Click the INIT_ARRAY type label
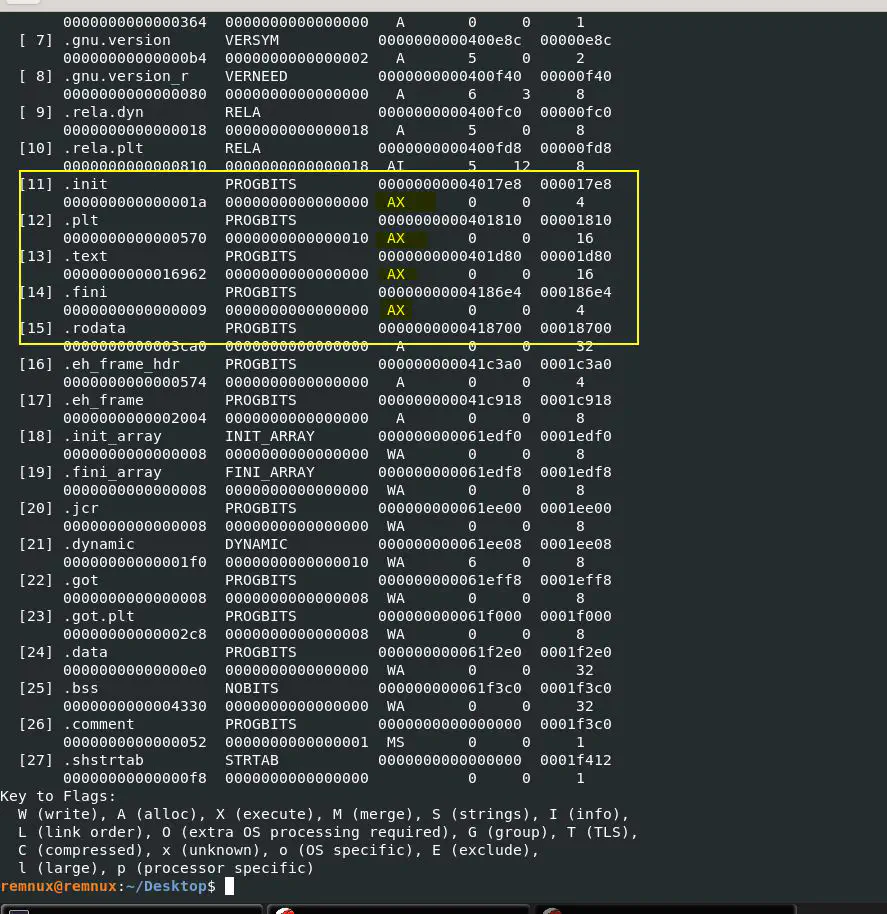Viewport: 887px width, 914px height. coord(269,436)
